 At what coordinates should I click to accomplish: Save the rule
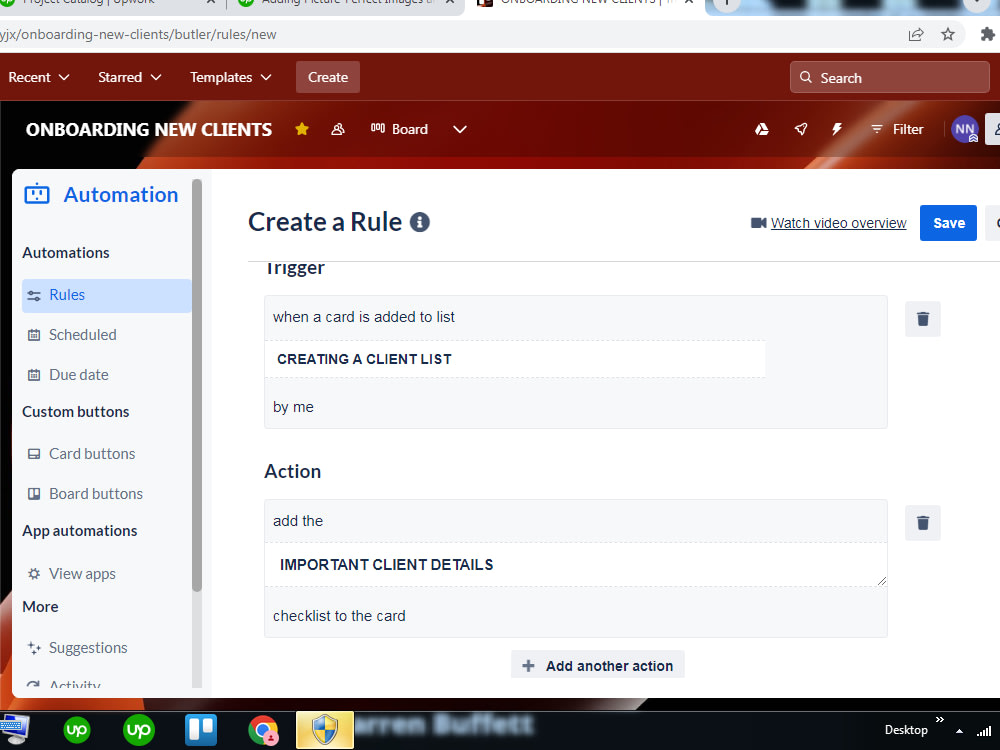coord(948,223)
